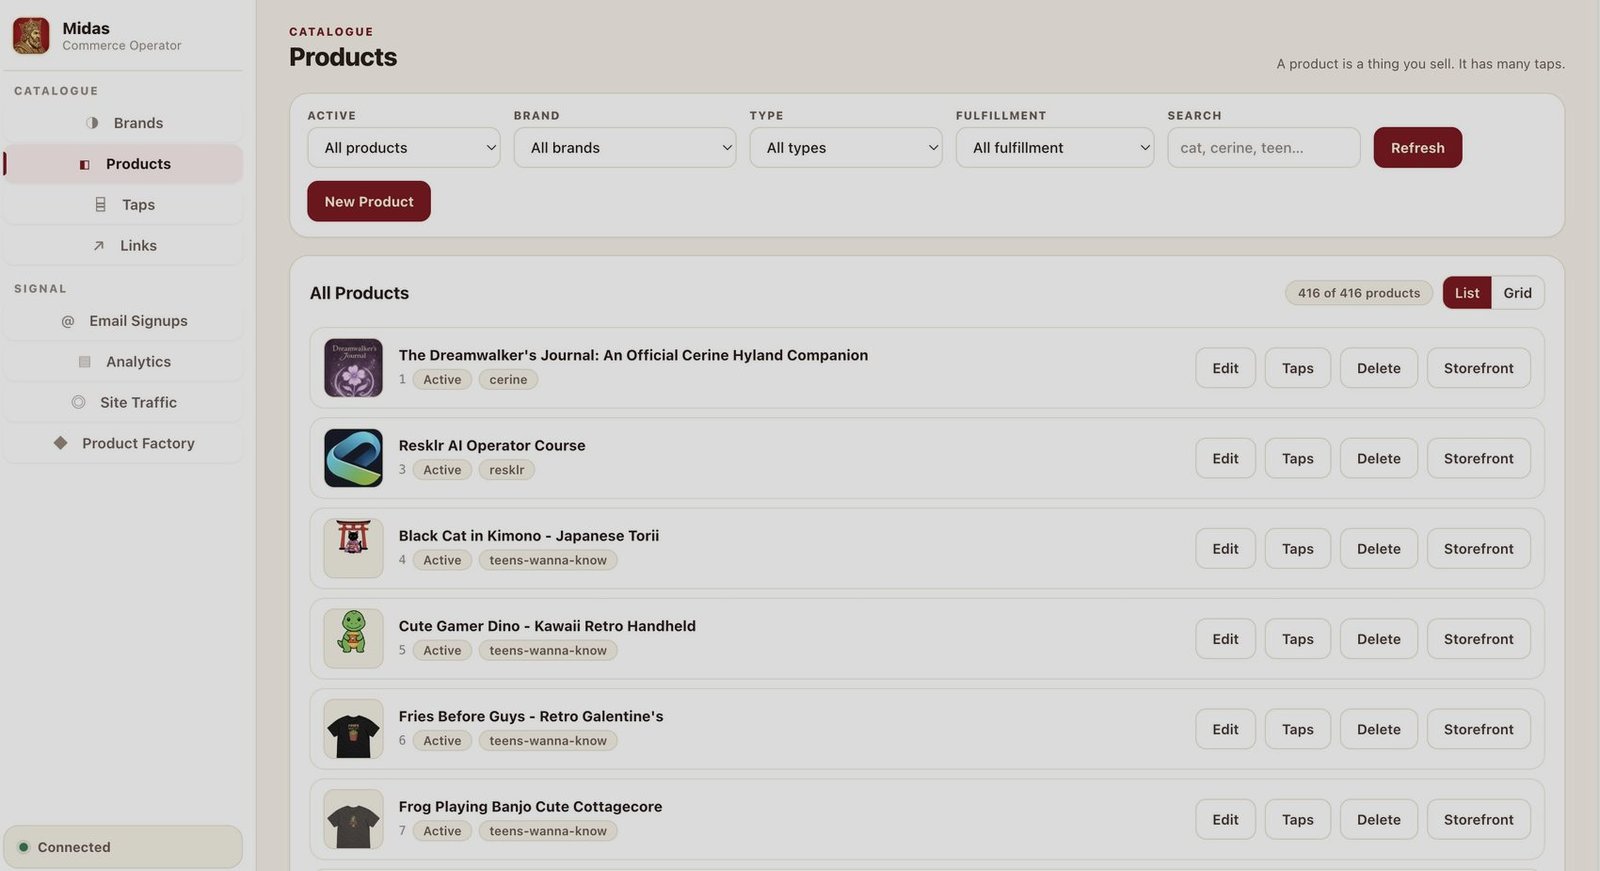This screenshot has height=871, width=1600.
Task: Go to Brands in sidebar
Action: pos(123,123)
